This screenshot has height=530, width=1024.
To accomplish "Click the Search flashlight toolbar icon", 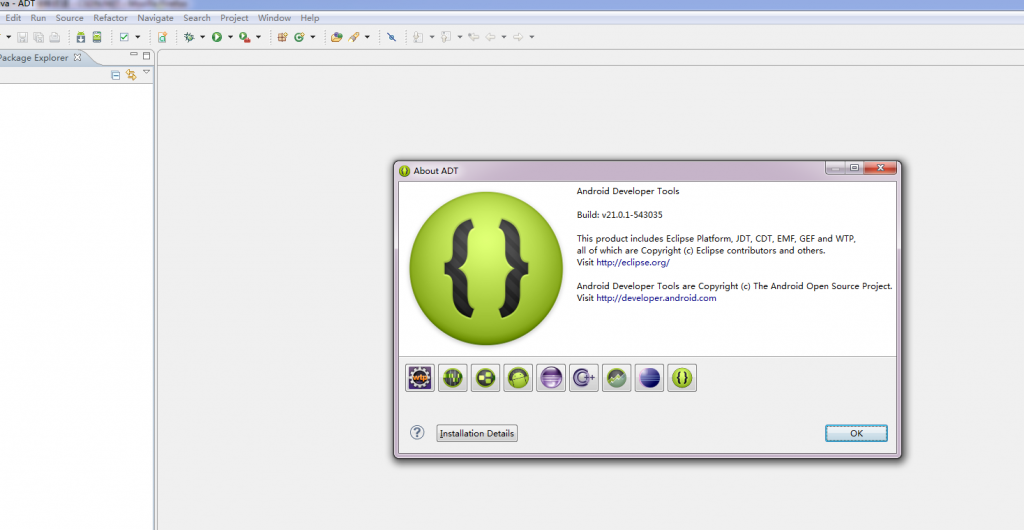I will click(x=354, y=37).
